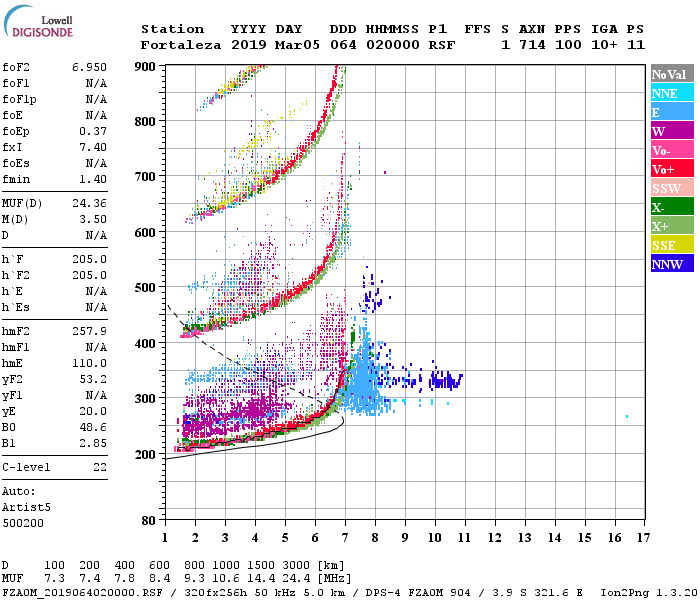Click the 500200 code under Artist5
700x600 pixels.
click(x=23, y=523)
